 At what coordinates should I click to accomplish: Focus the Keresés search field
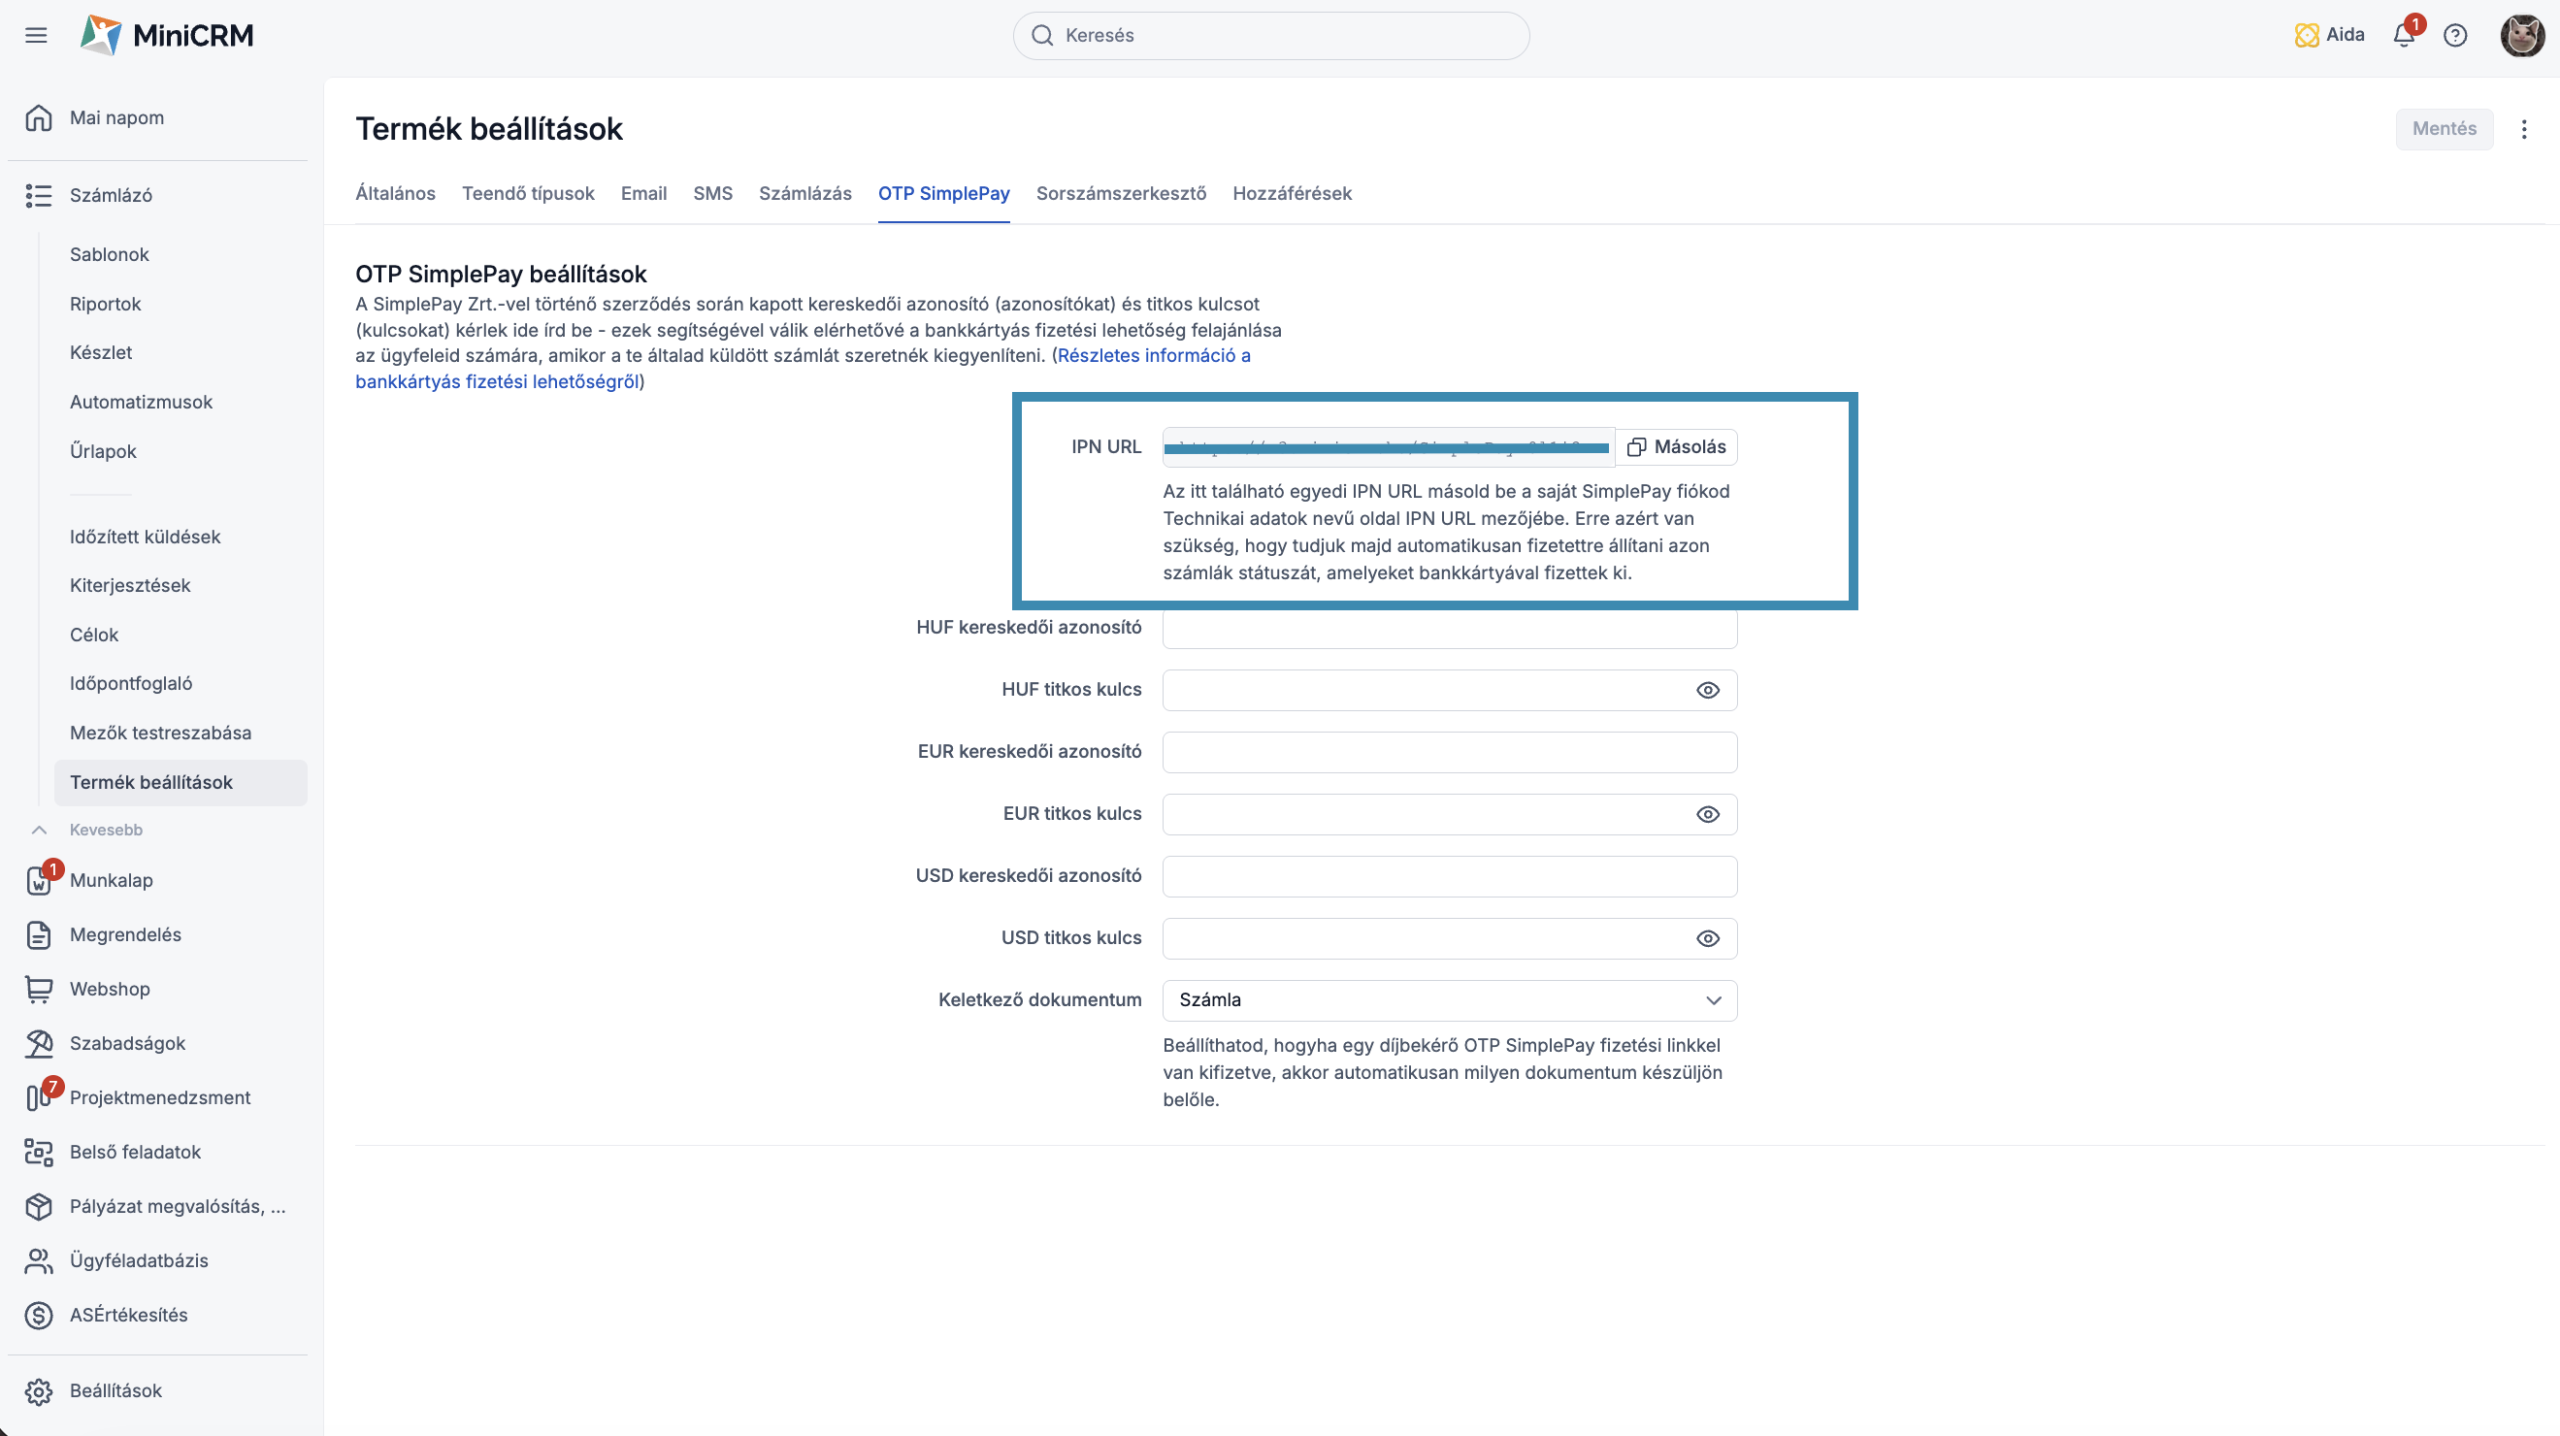coord(1271,36)
